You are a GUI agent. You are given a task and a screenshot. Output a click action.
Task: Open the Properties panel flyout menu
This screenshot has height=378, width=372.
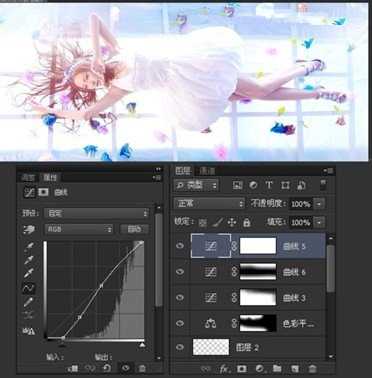coord(158,178)
